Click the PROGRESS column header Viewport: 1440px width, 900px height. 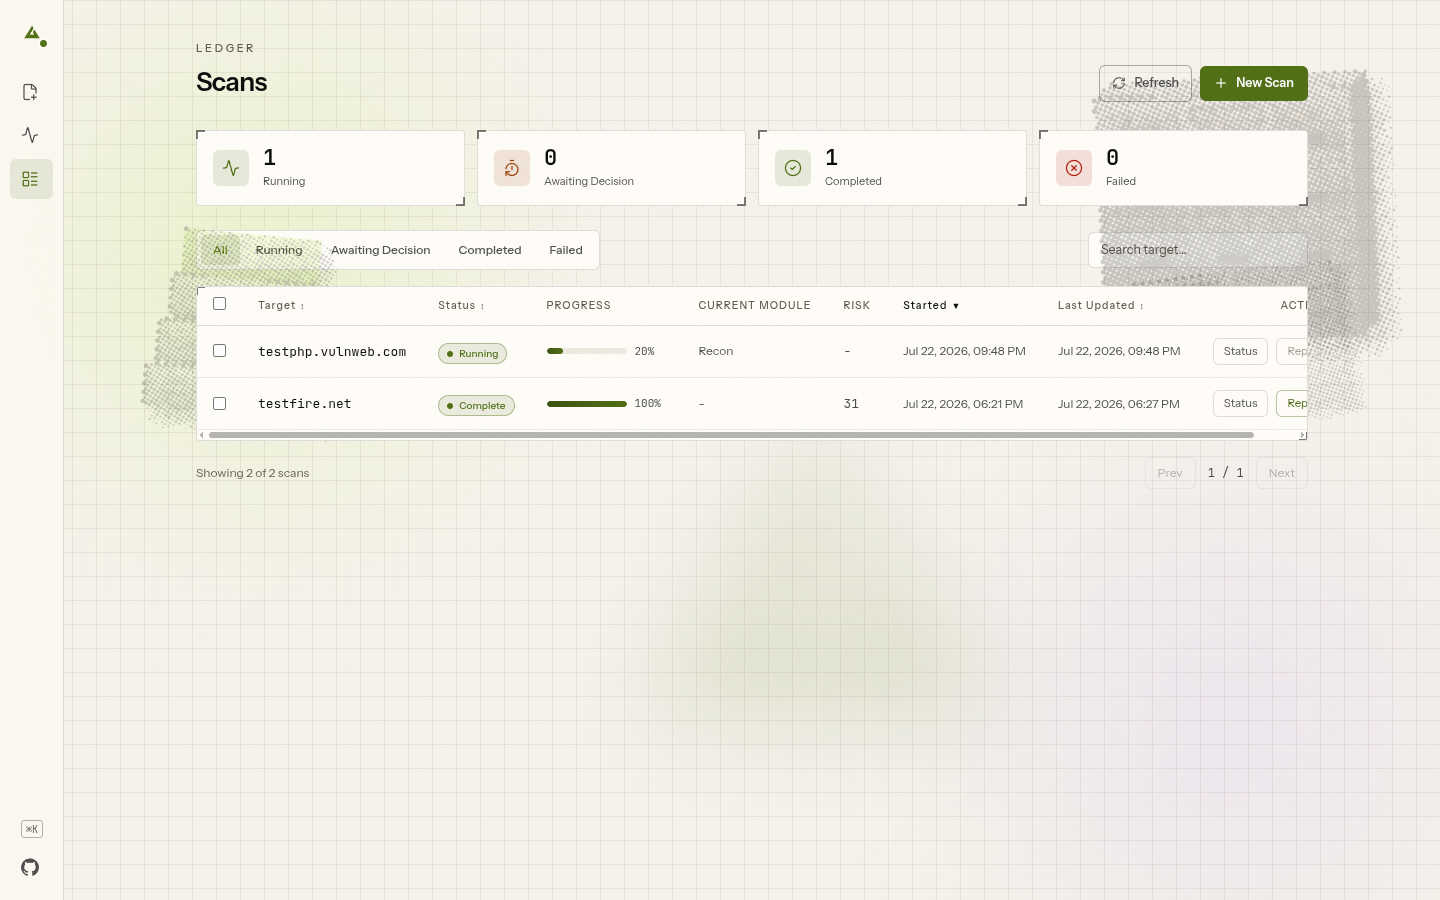pyautogui.click(x=578, y=306)
